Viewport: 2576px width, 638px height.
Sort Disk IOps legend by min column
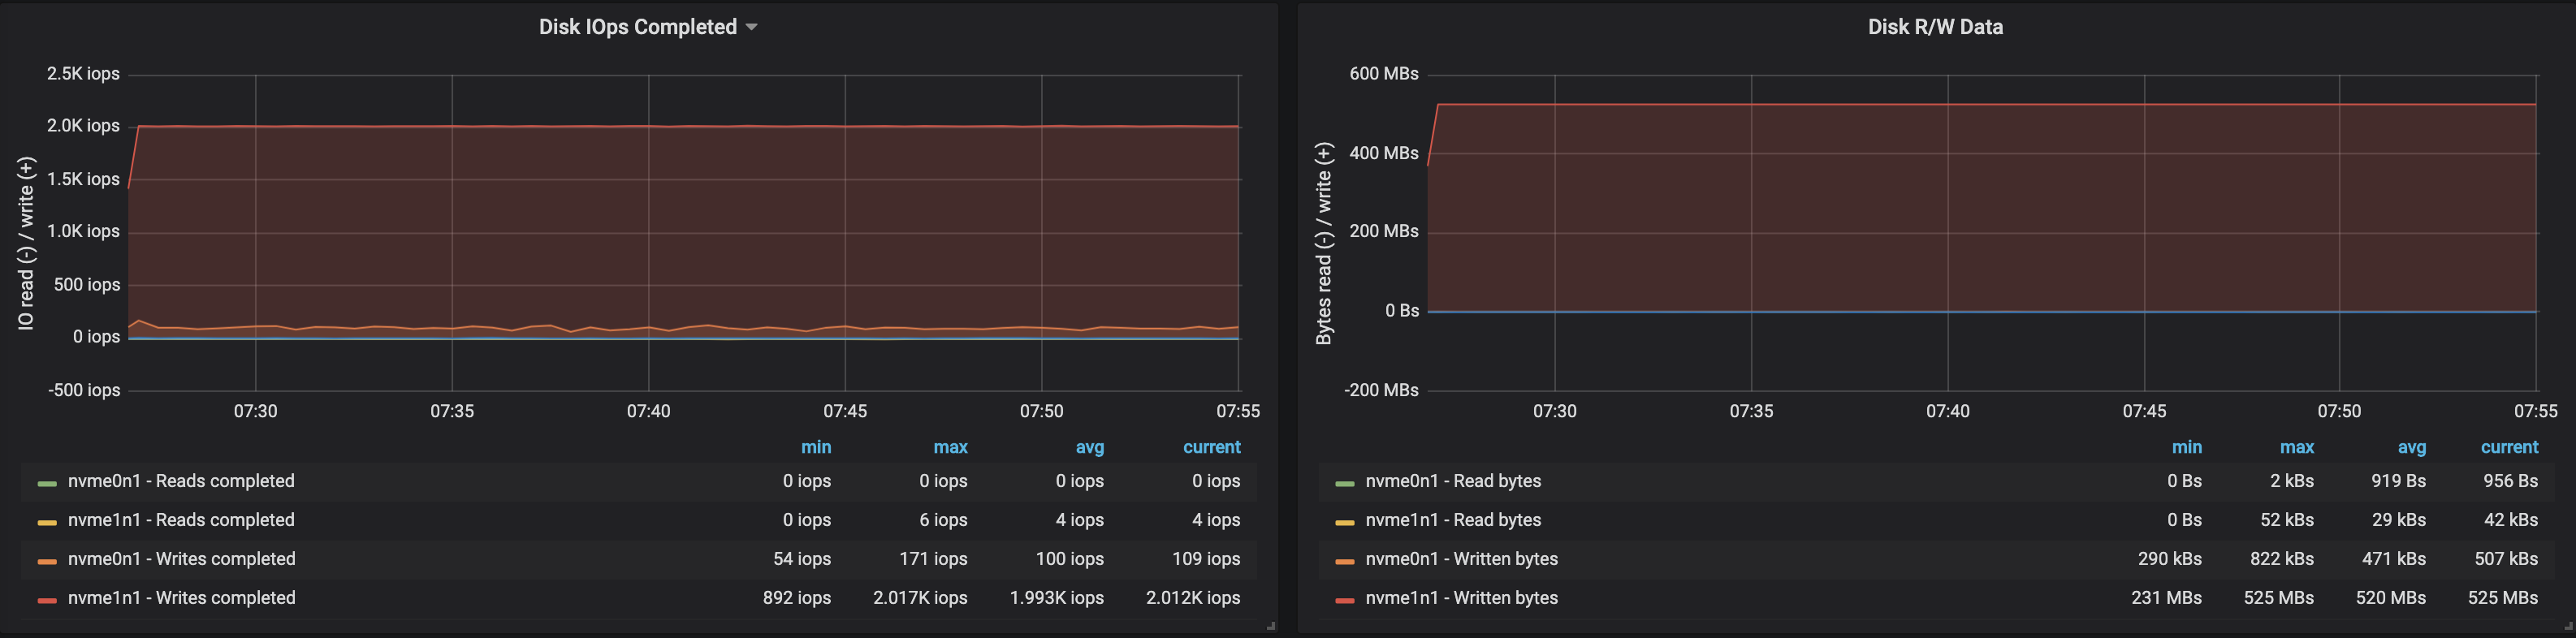(815, 447)
